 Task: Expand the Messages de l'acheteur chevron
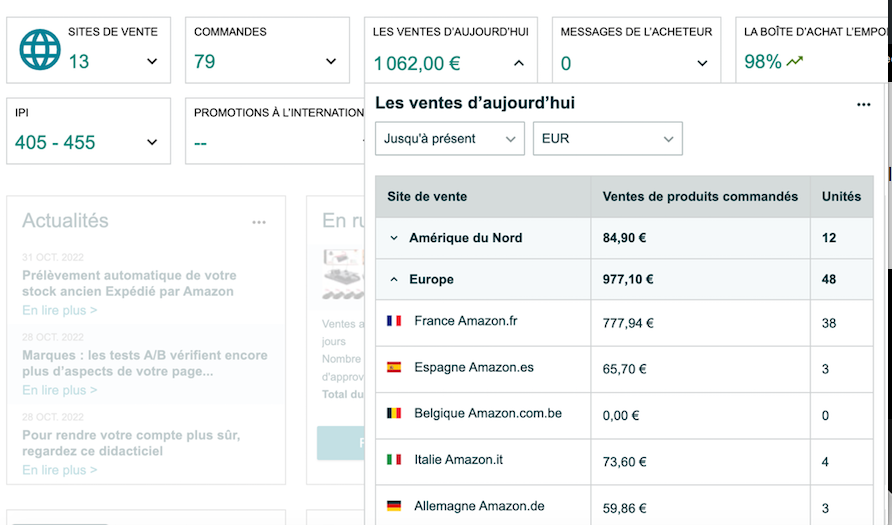pyautogui.click(x=703, y=63)
